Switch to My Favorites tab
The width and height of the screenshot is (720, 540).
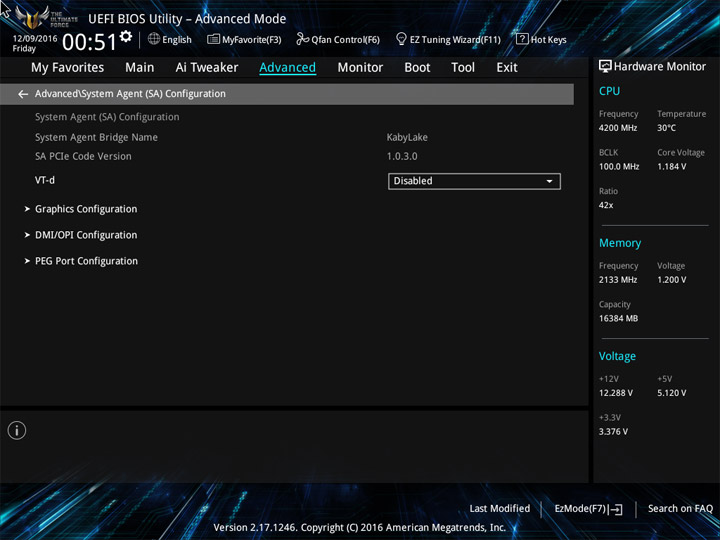pos(68,68)
